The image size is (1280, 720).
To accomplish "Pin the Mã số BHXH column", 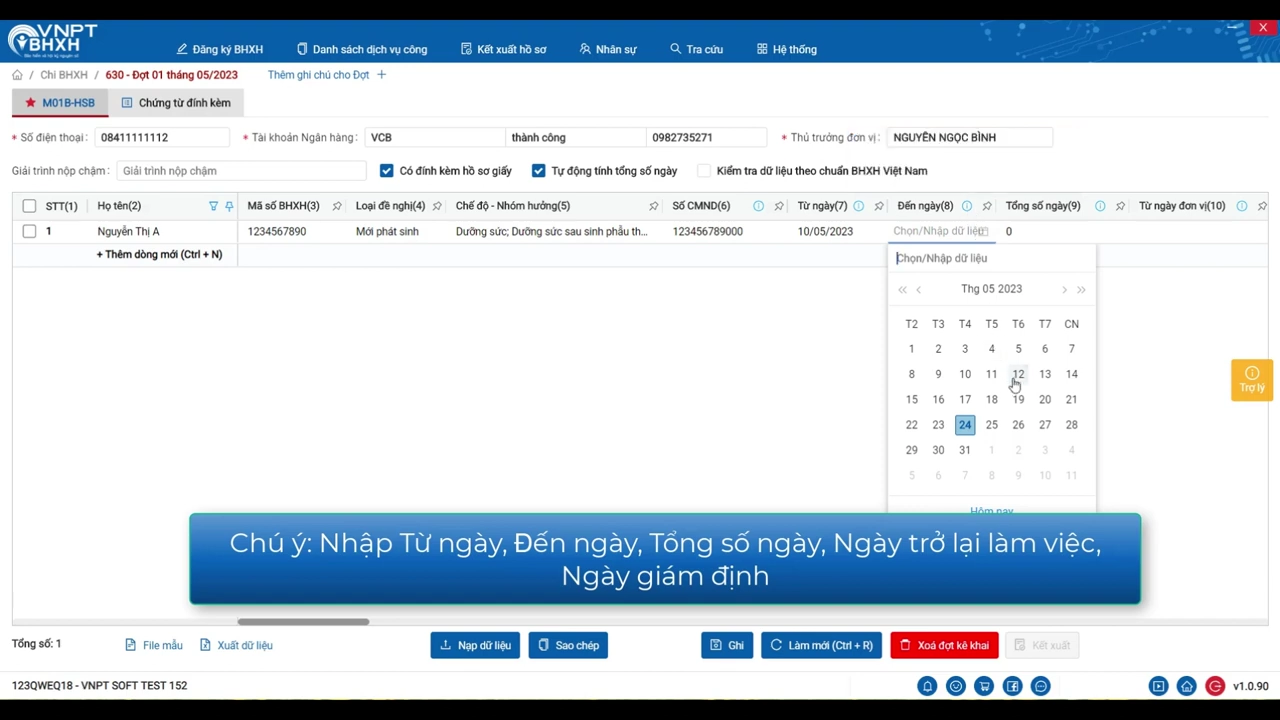I will pos(337,206).
